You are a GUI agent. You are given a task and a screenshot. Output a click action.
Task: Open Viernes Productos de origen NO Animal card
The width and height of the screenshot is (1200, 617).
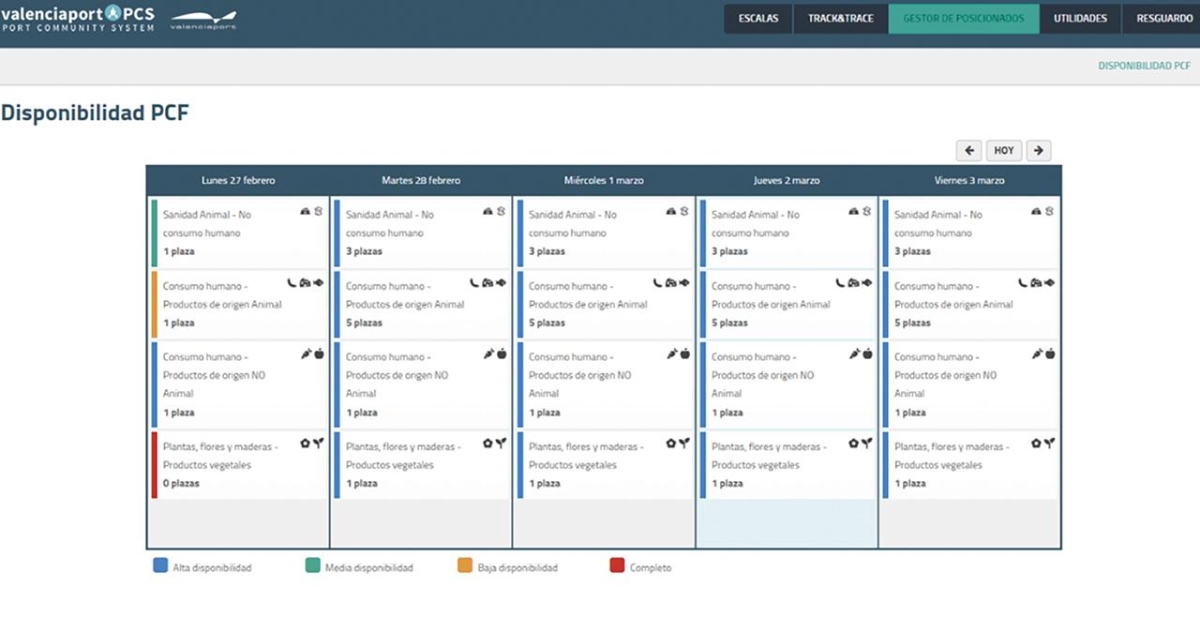972,384
